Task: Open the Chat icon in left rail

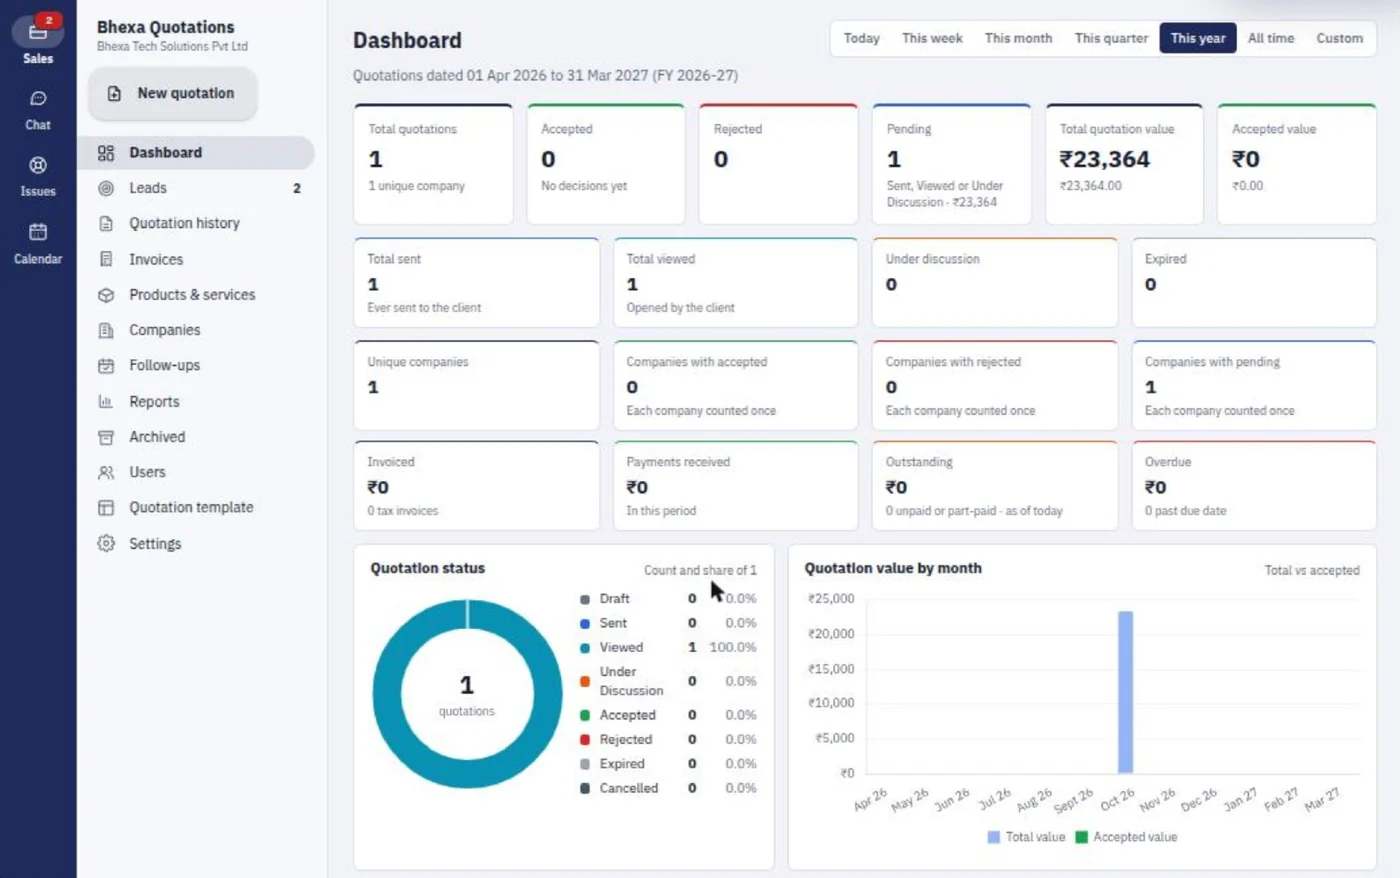Action: tap(38, 98)
